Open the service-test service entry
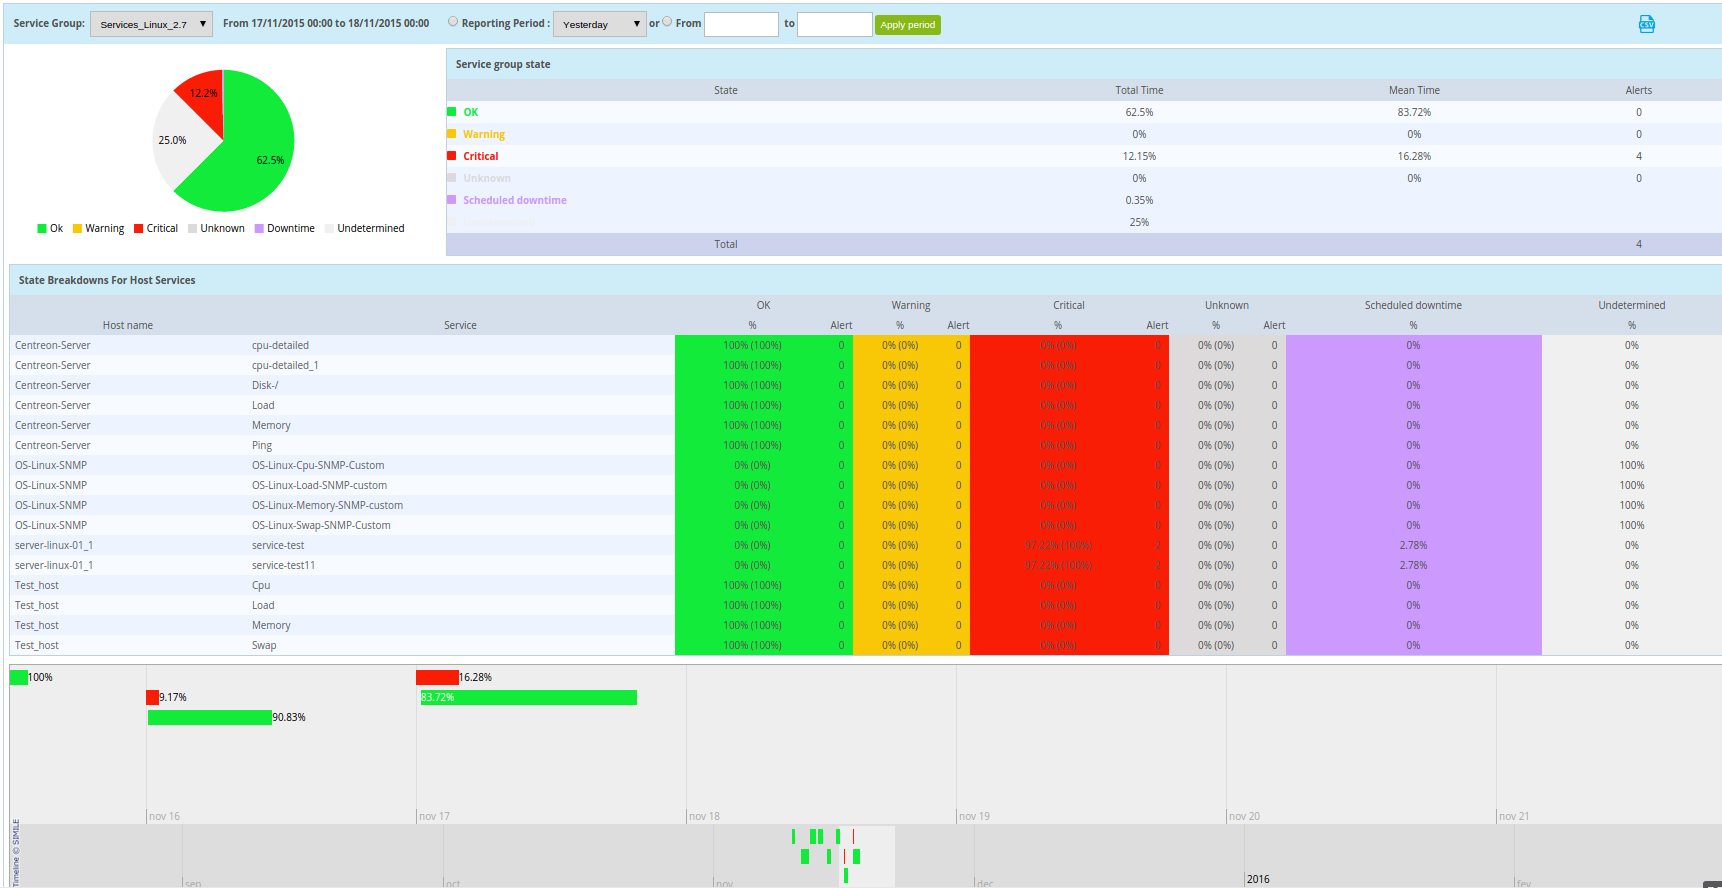Image resolution: width=1722 pixels, height=888 pixels. pos(278,545)
